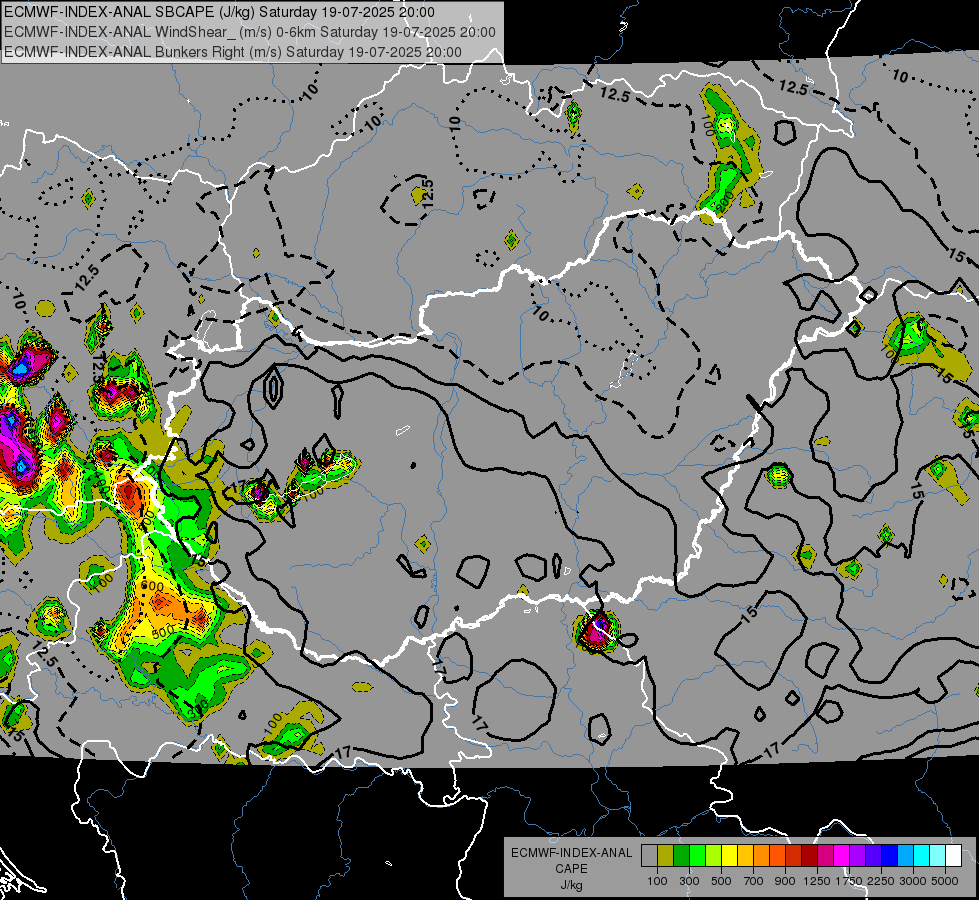Image resolution: width=979 pixels, height=900 pixels.
Task: Click the legend value 700
Action: point(753,881)
